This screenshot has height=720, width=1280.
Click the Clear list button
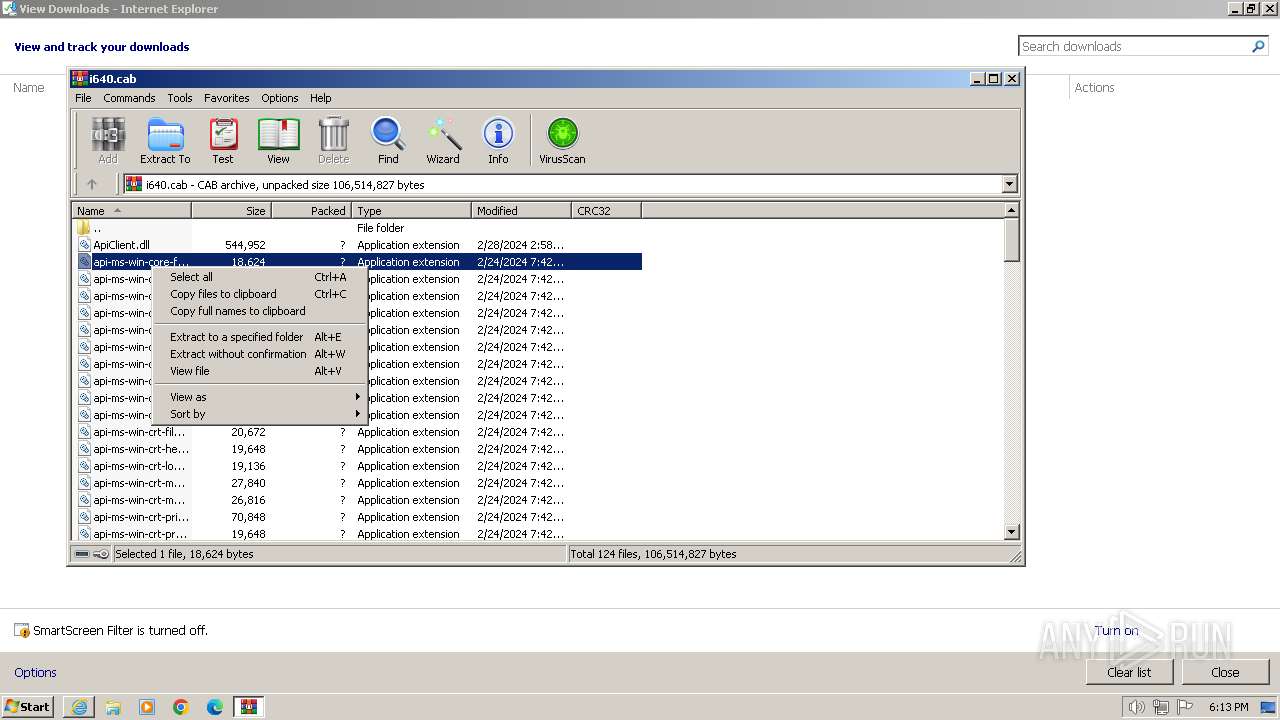click(x=1129, y=672)
